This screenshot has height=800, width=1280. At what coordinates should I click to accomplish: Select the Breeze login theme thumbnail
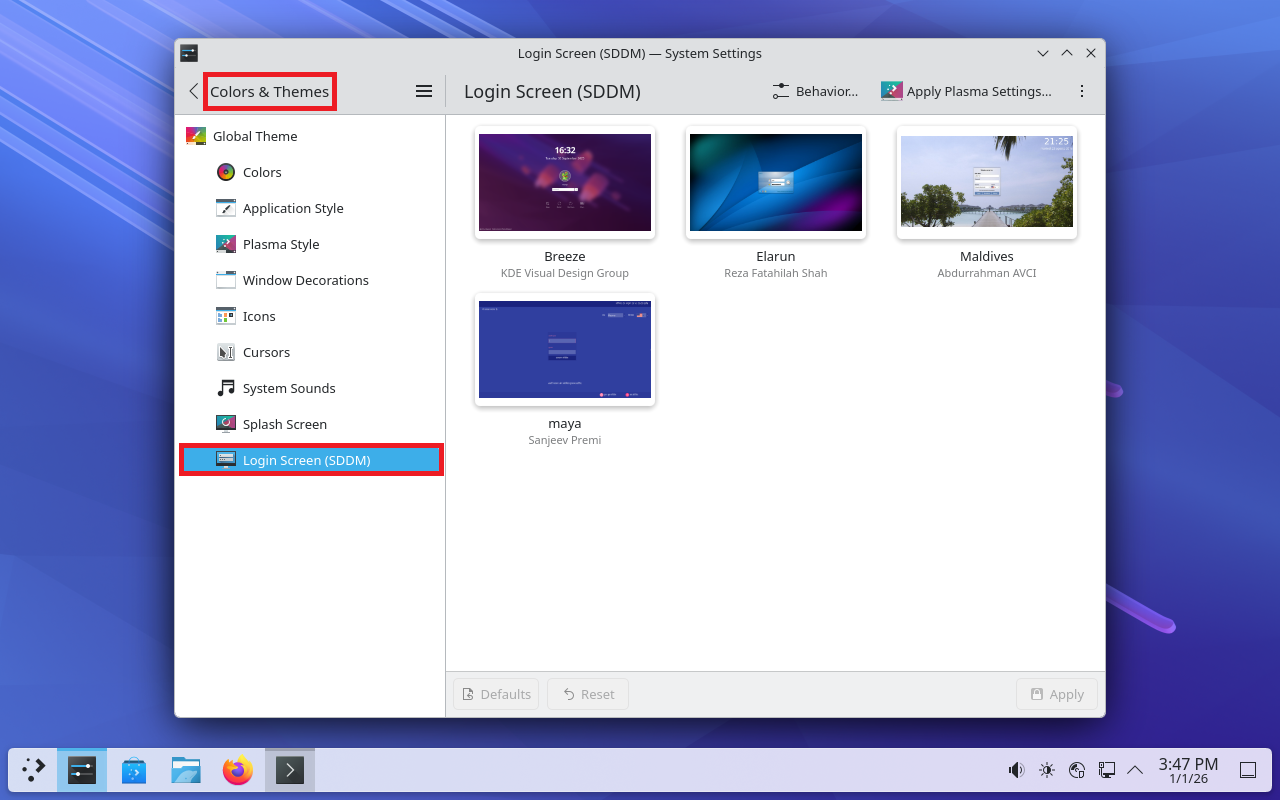tap(565, 183)
